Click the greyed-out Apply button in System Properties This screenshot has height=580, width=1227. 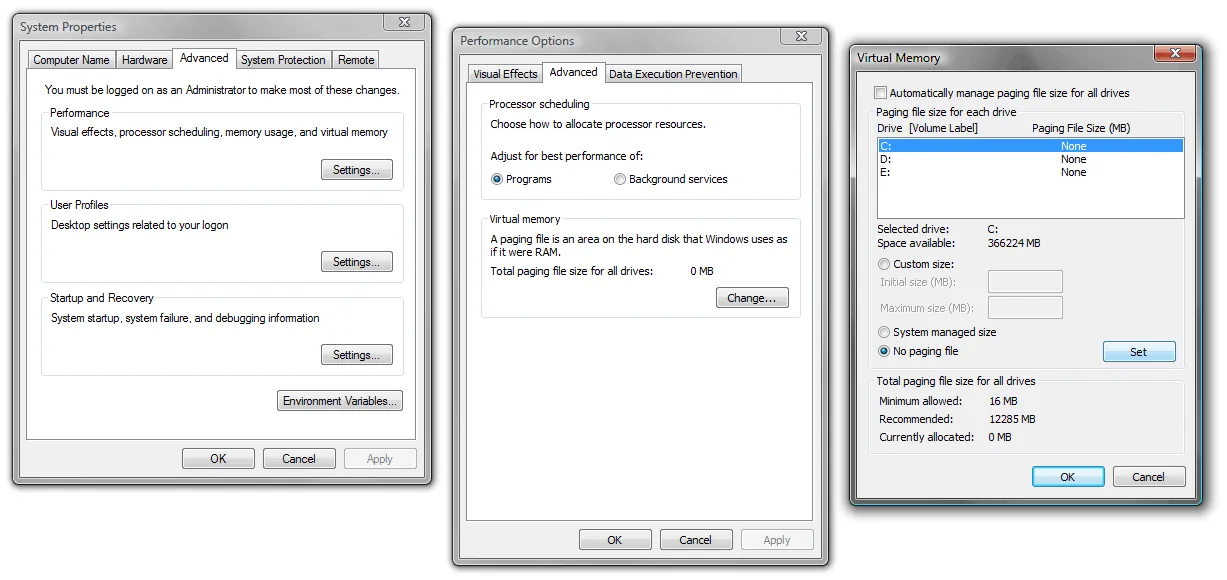(380, 459)
